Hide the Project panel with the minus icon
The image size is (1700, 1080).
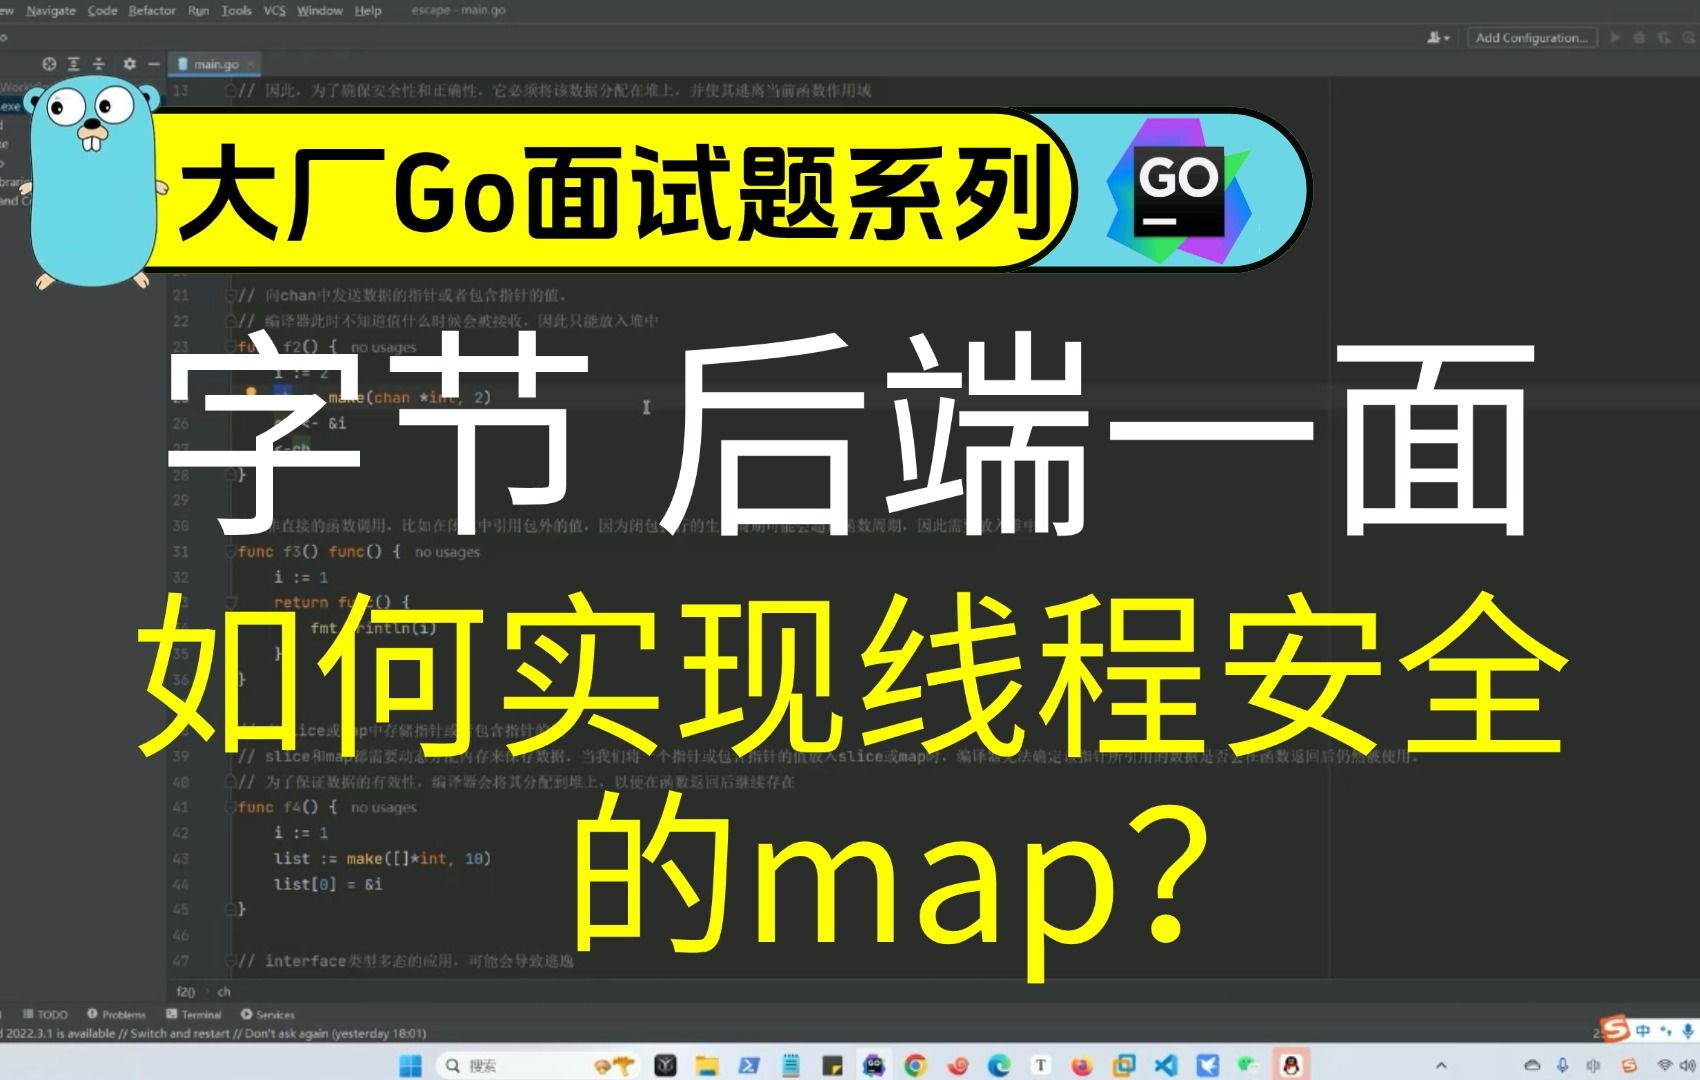(153, 64)
